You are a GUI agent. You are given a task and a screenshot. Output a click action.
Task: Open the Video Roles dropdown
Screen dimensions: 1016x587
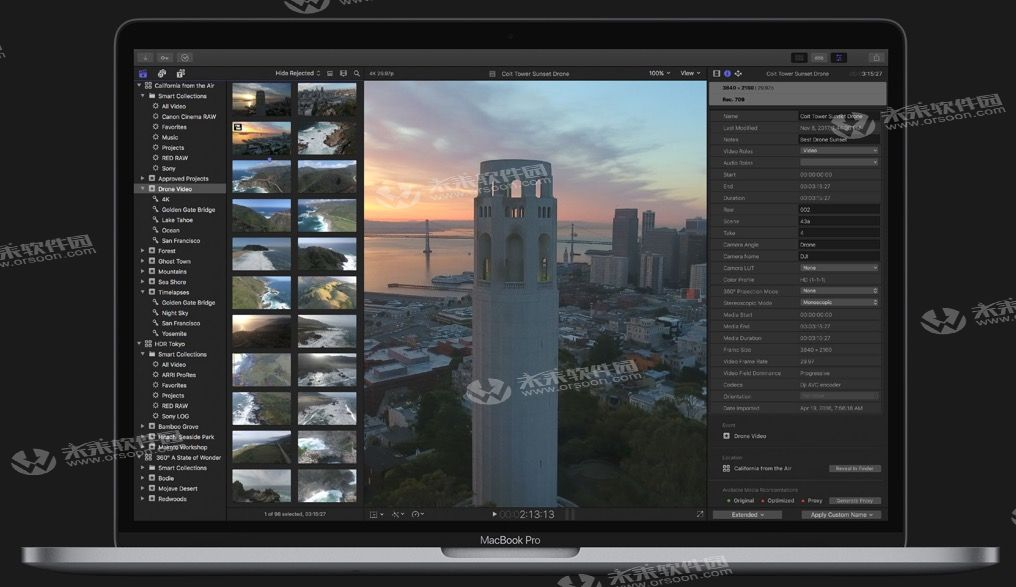839,151
